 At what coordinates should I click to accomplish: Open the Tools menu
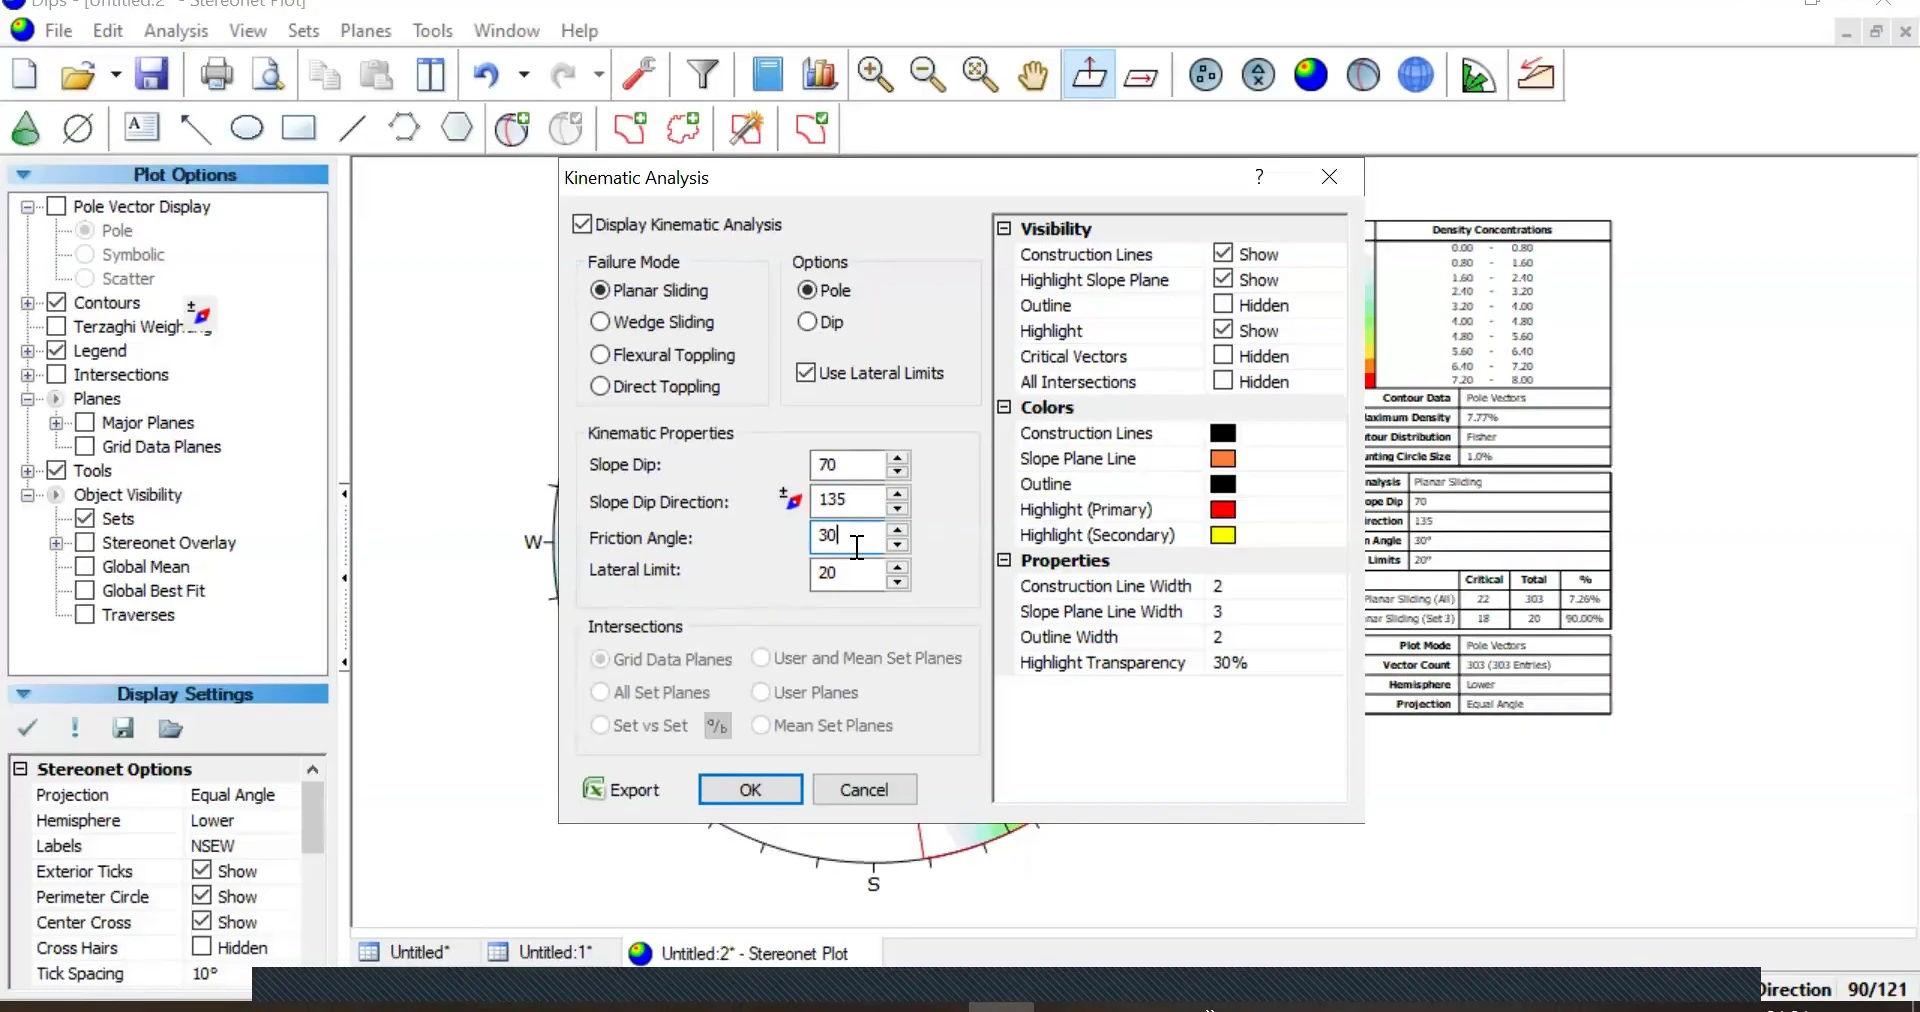click(433, 31)
